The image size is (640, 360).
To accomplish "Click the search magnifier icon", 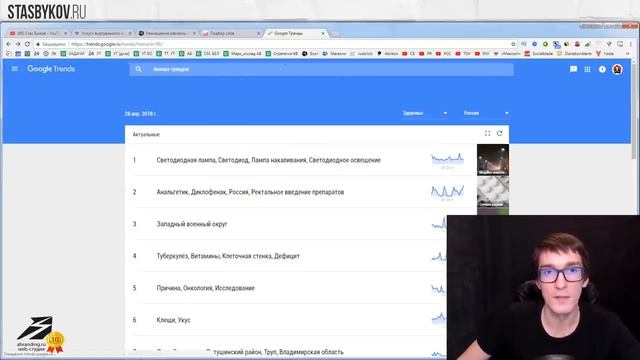I will pyautogui.click(x=138, y=69).
